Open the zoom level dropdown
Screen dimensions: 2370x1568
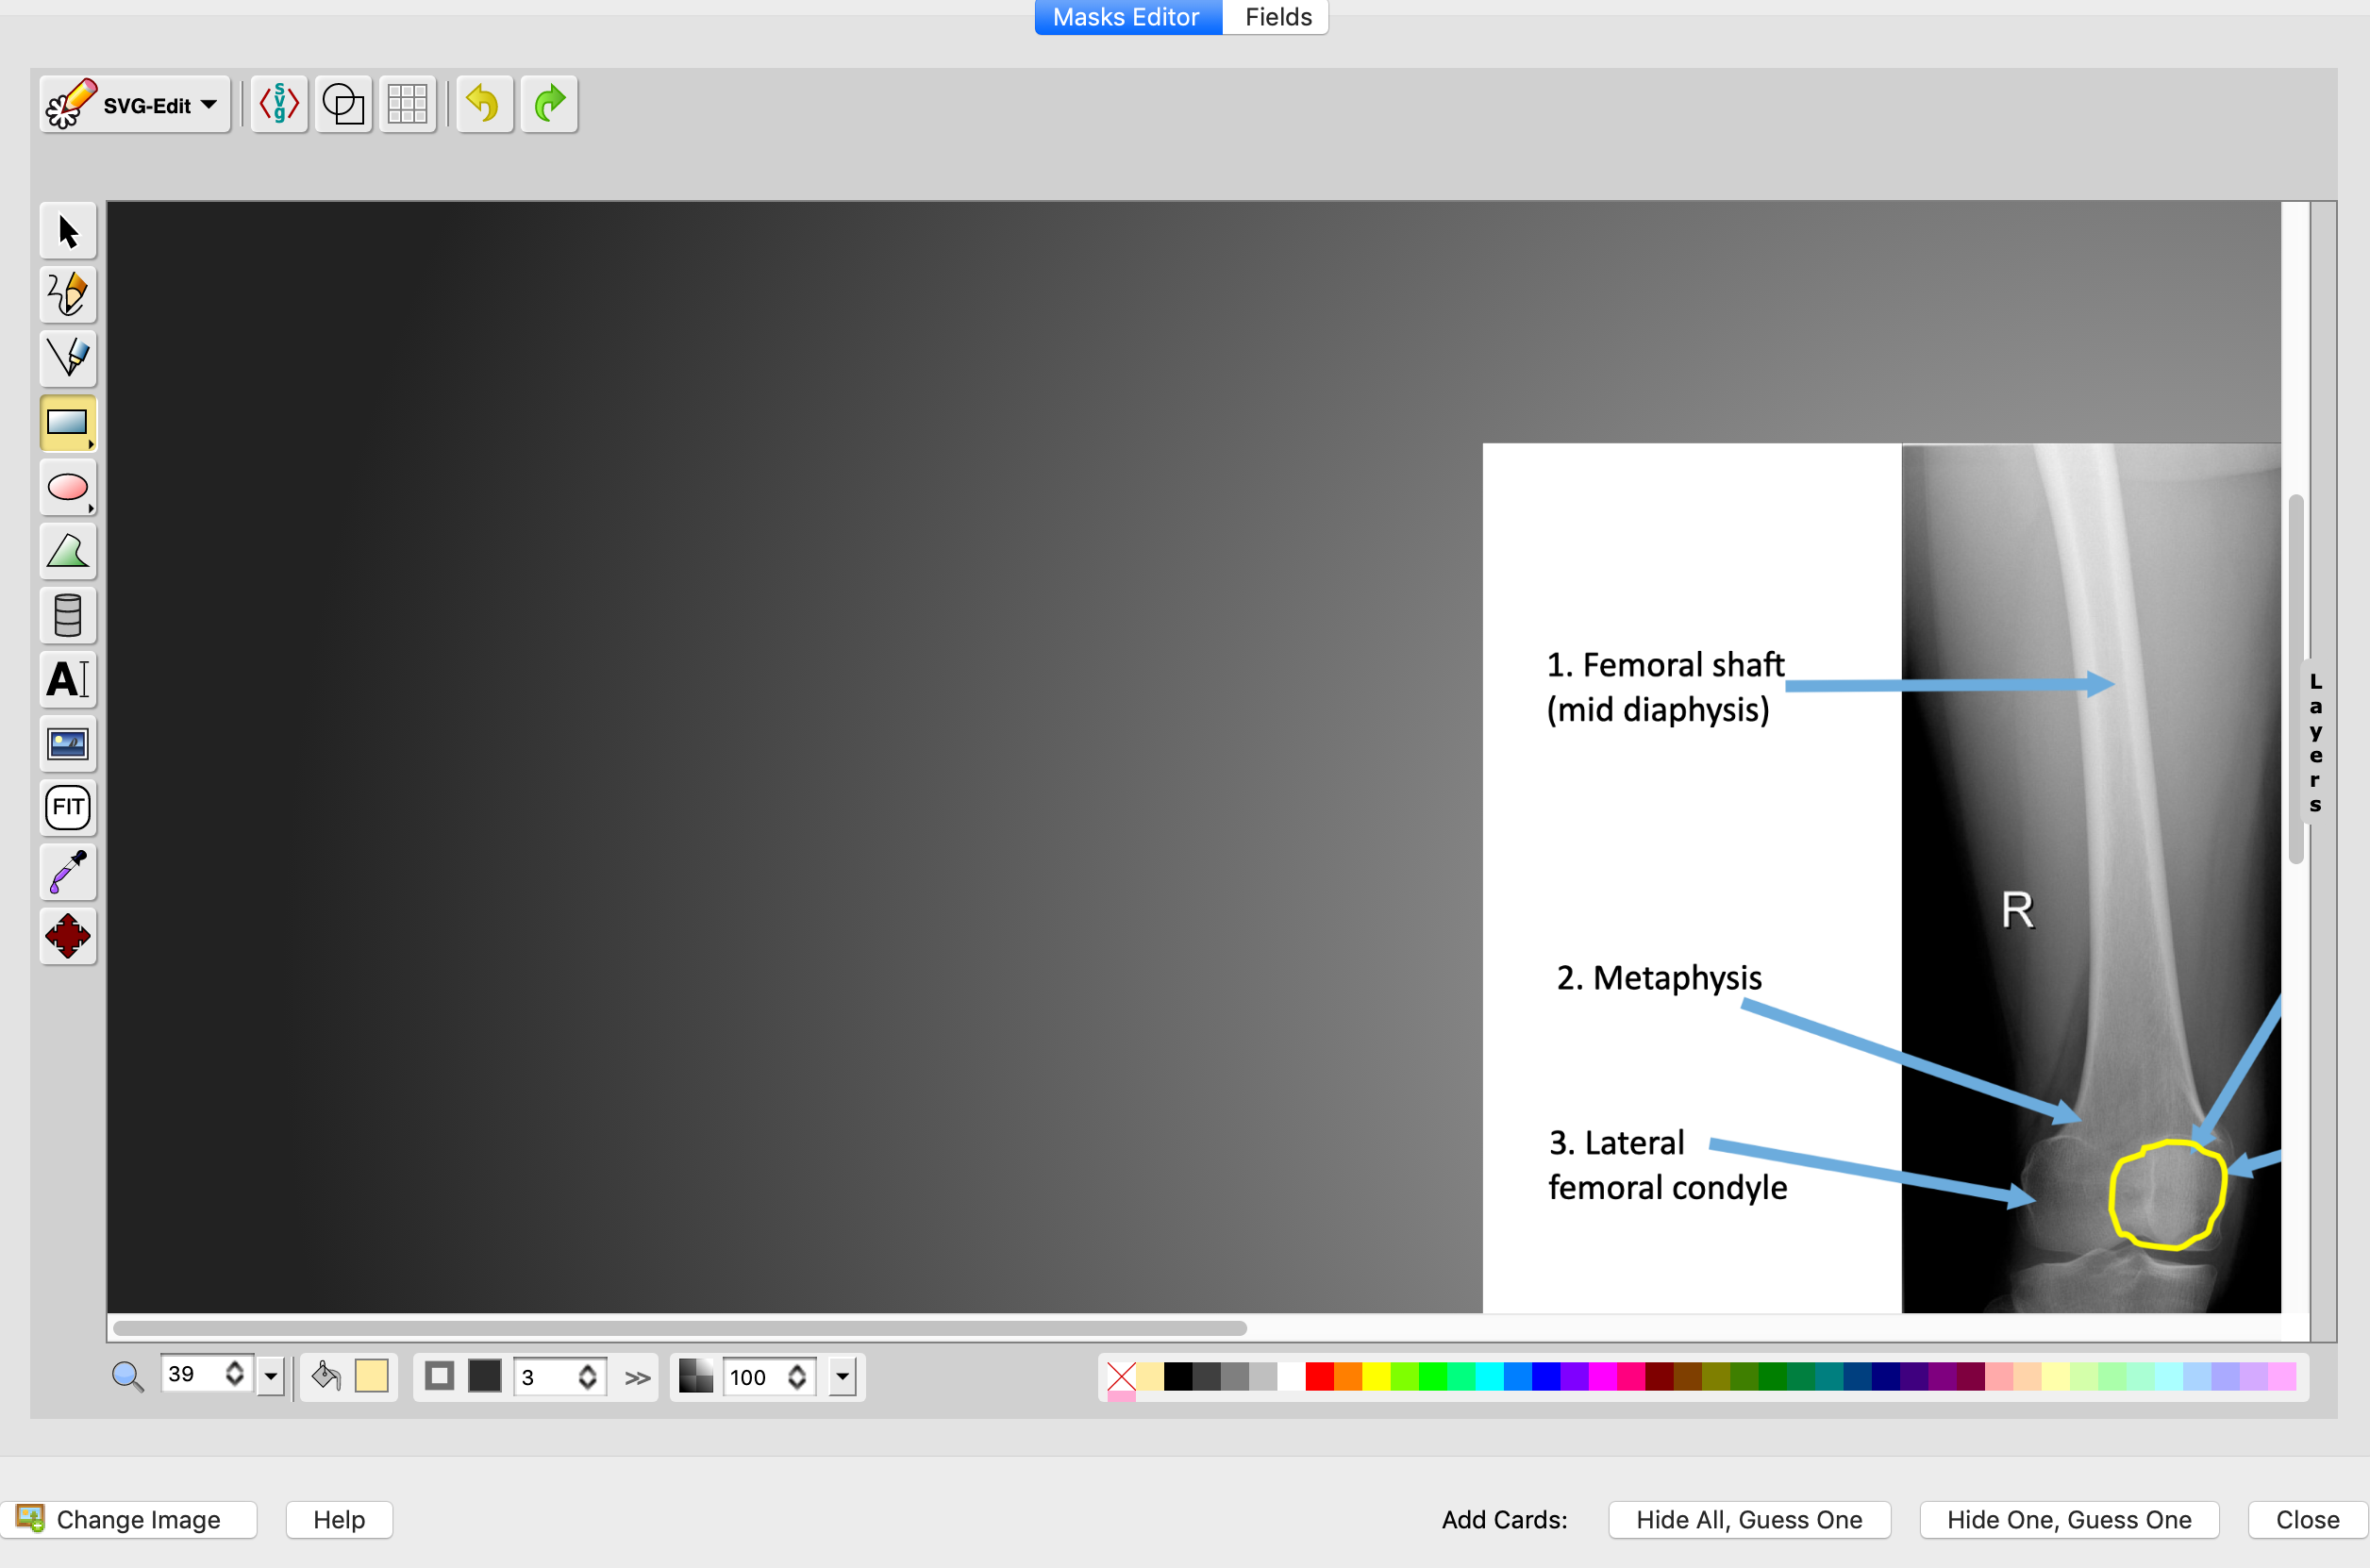tap(271, 1375)
